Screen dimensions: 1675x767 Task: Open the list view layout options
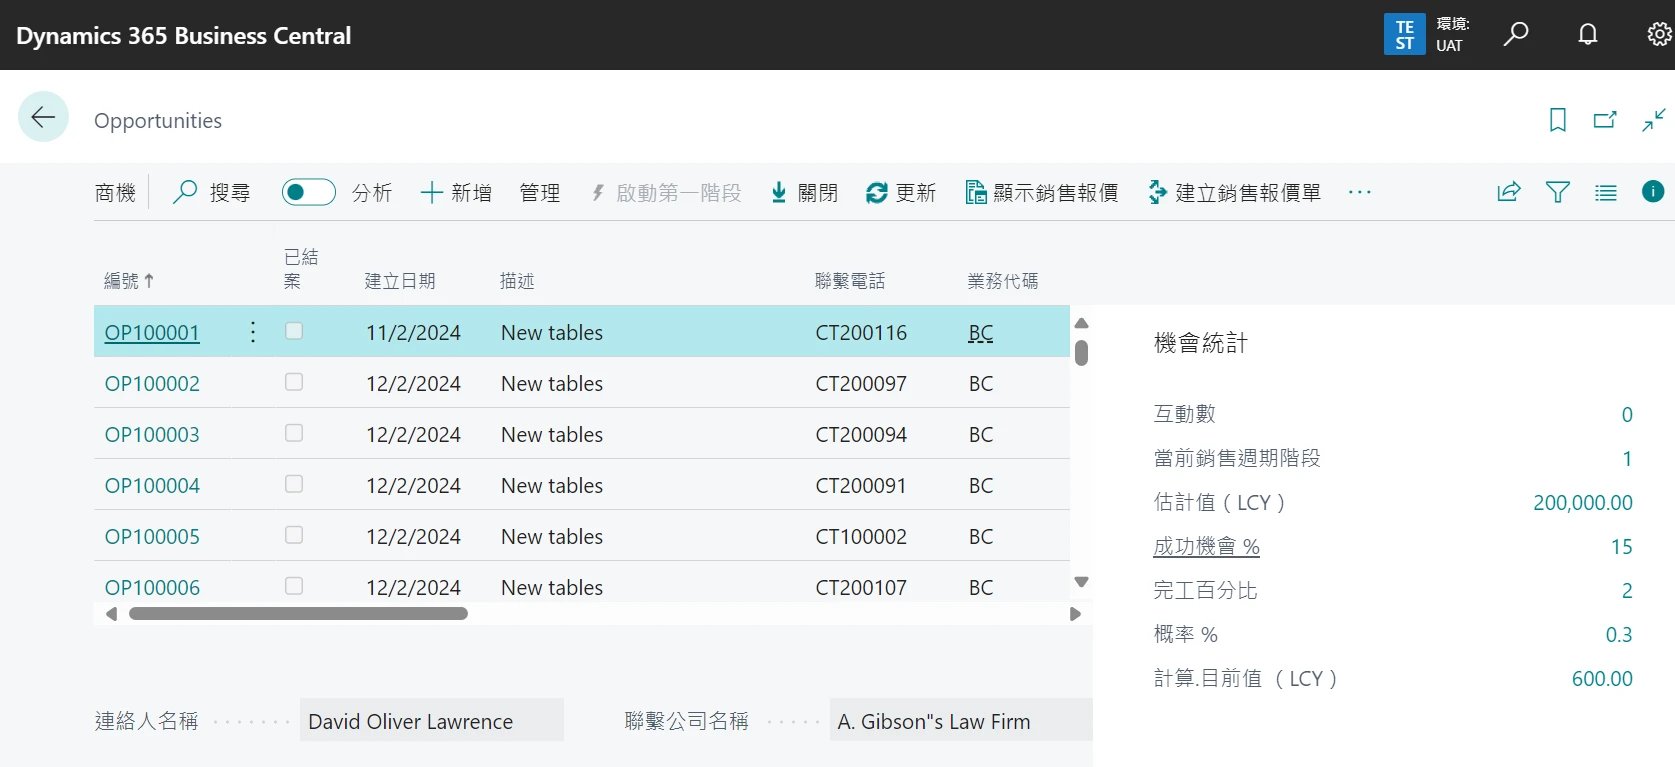click(x=1605, y=192)
